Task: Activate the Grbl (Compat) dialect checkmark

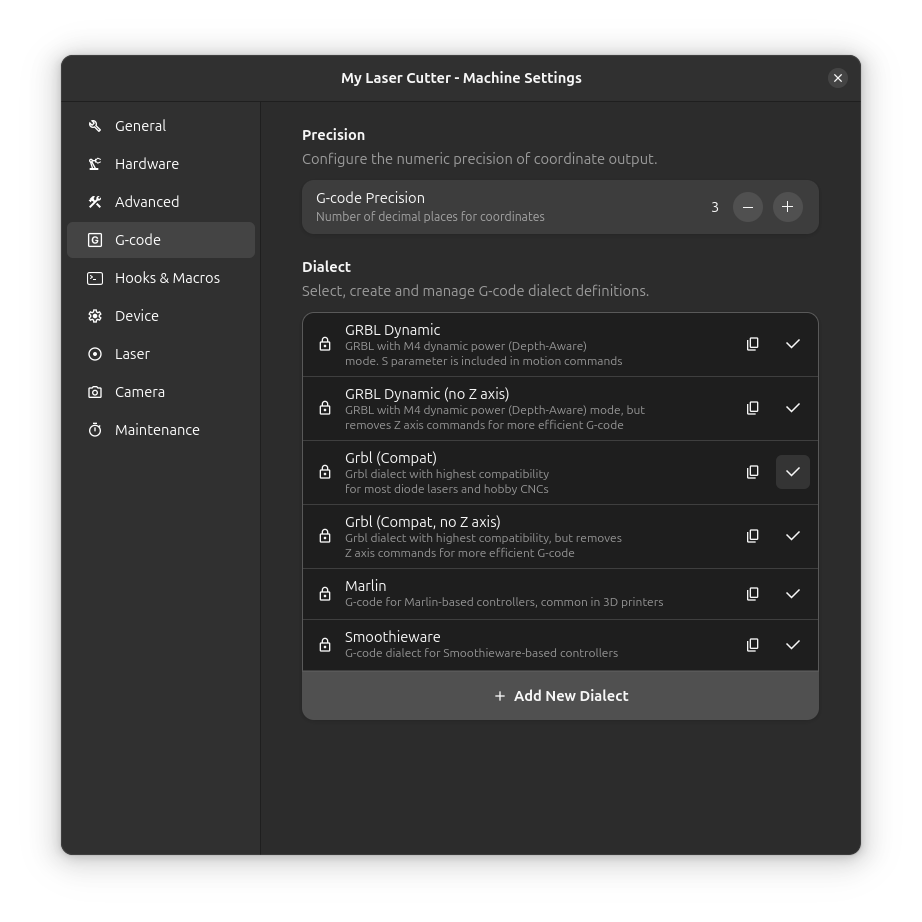Action: click(793, 472)
